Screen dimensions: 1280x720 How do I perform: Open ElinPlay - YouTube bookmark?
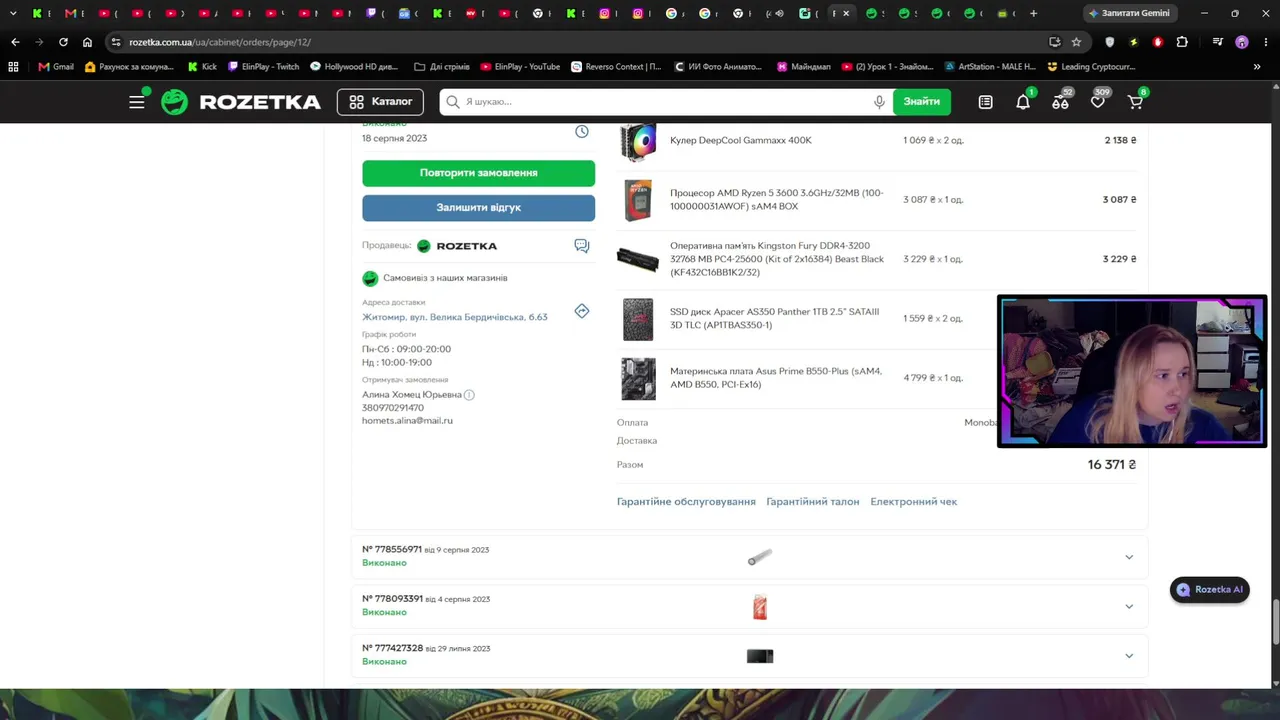[520, 67]
